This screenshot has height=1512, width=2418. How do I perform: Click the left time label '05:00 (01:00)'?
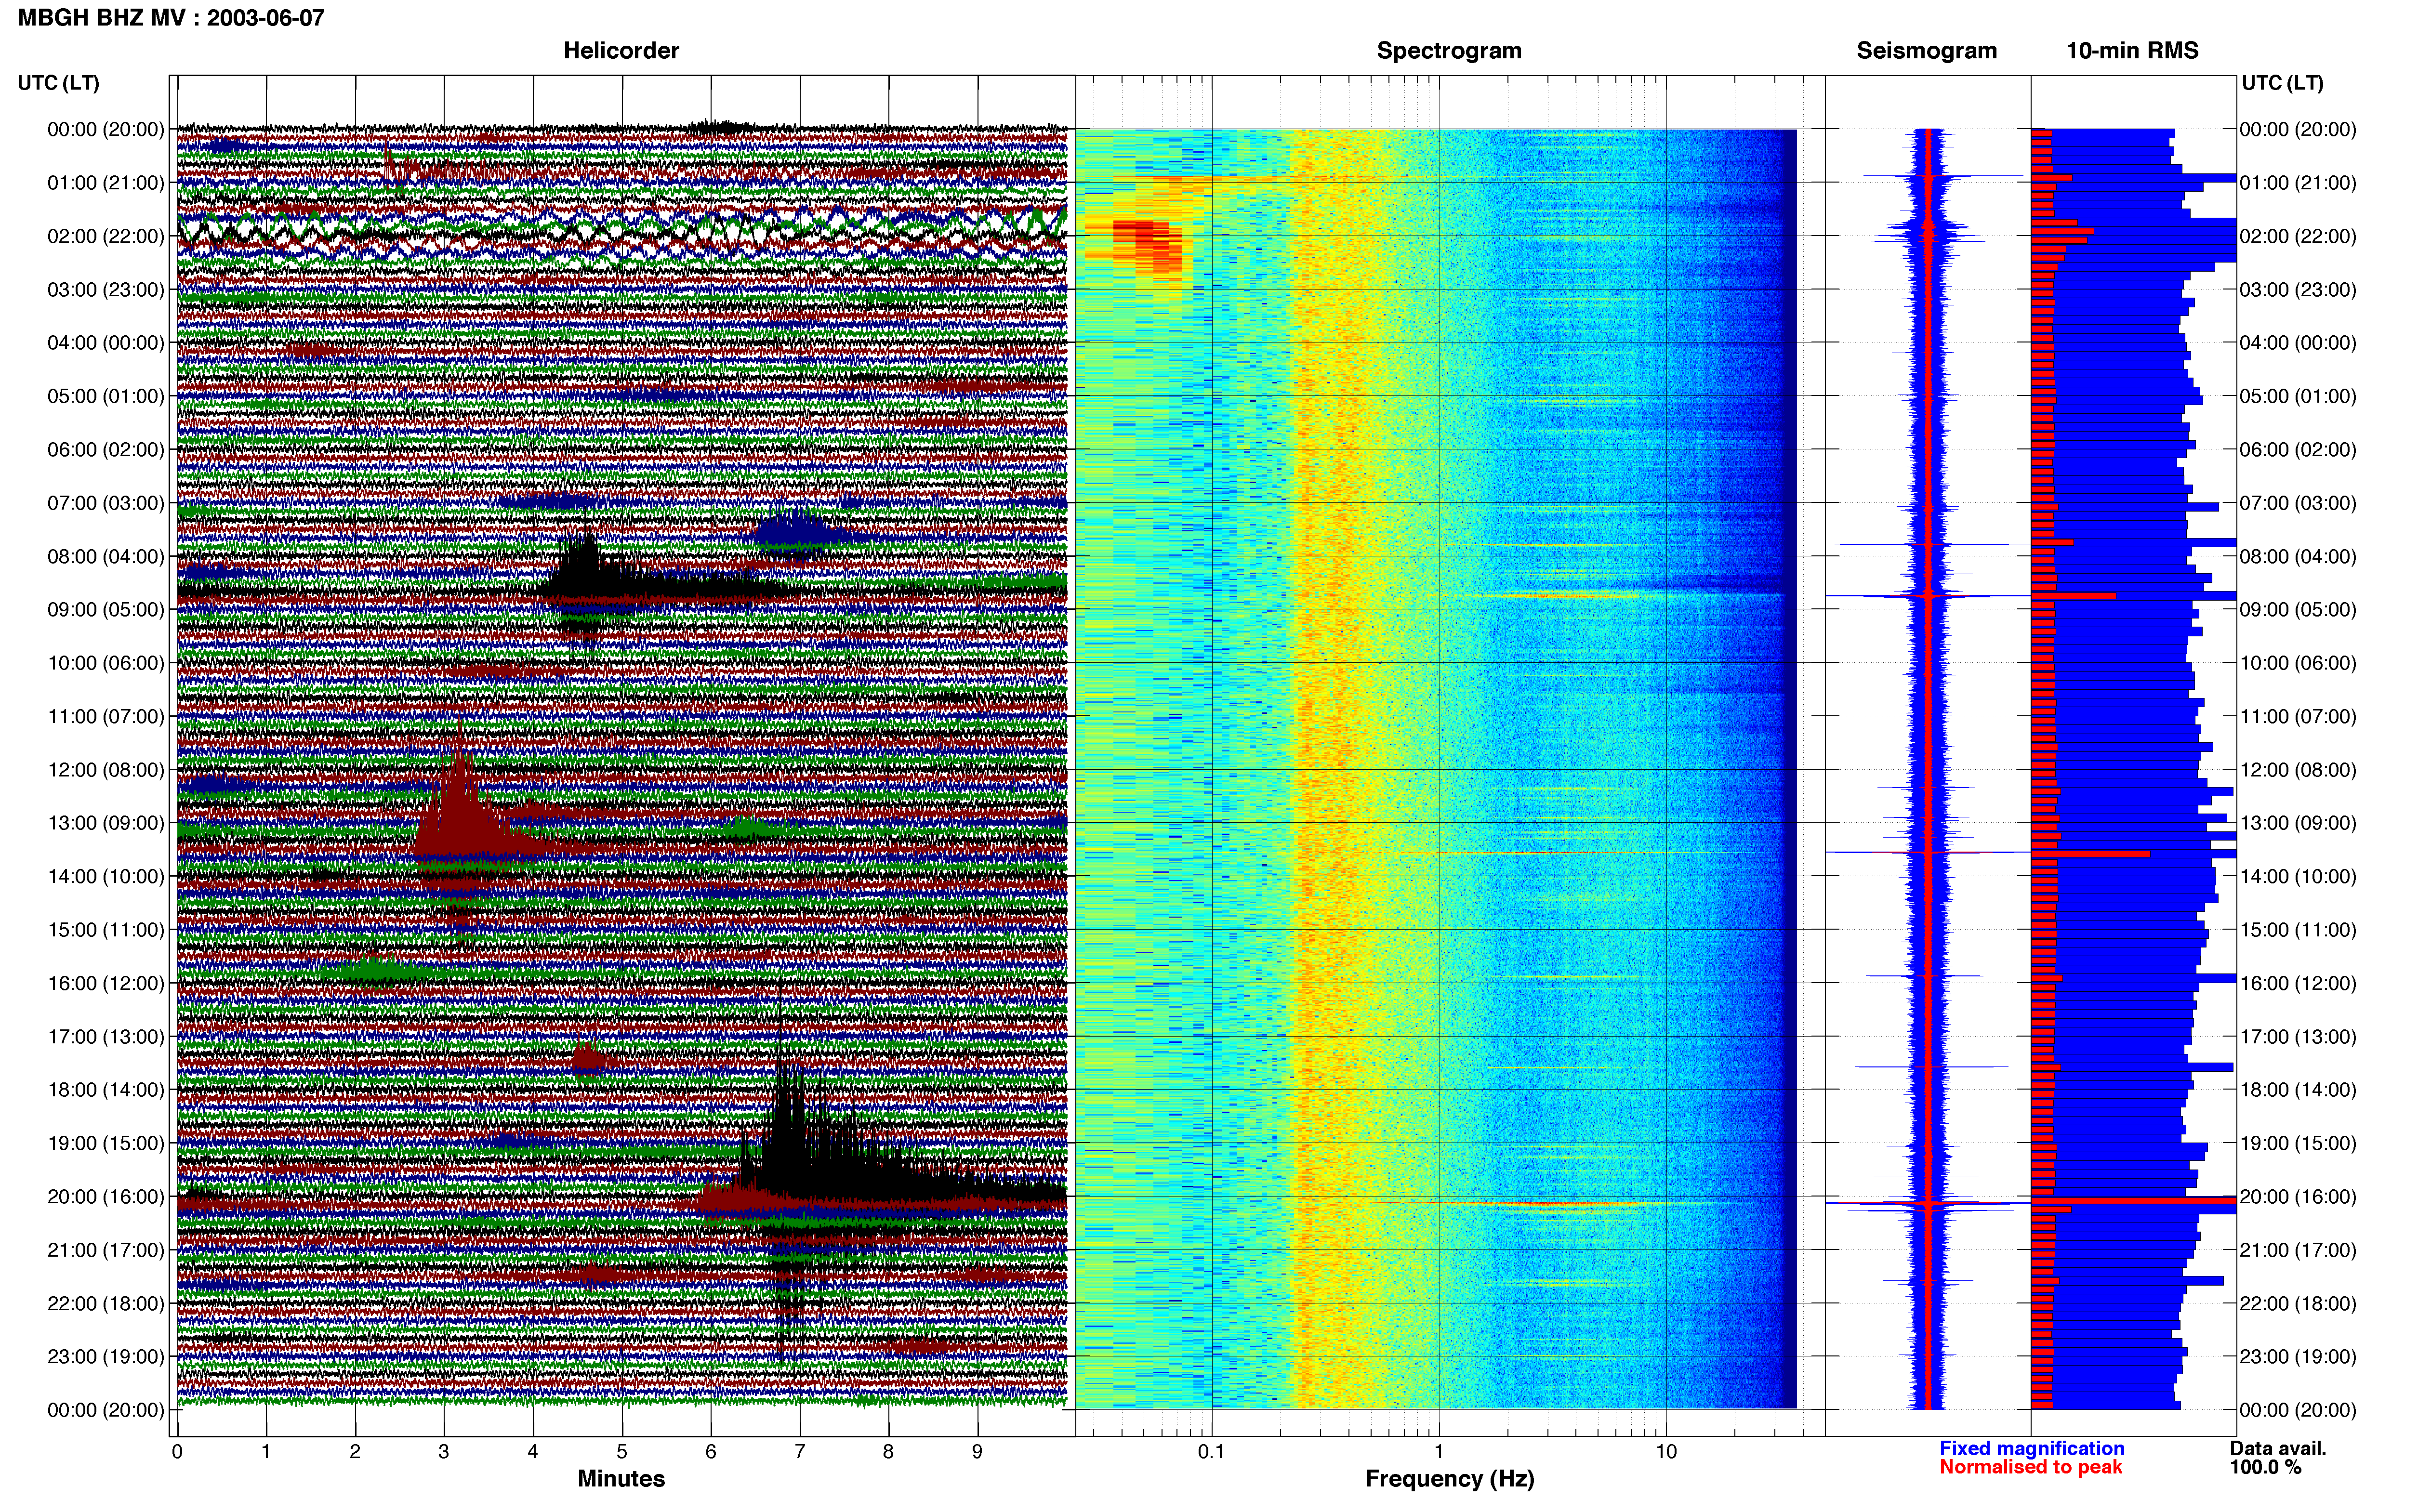[x=106, y=396]
